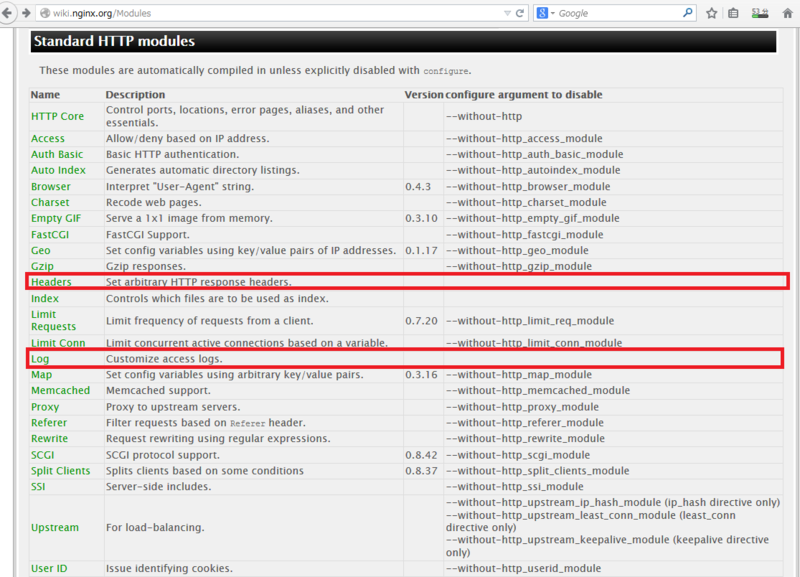This screenshot has width=800, height=577.
Task: Open the Index module link
Action: pos(44,298)
